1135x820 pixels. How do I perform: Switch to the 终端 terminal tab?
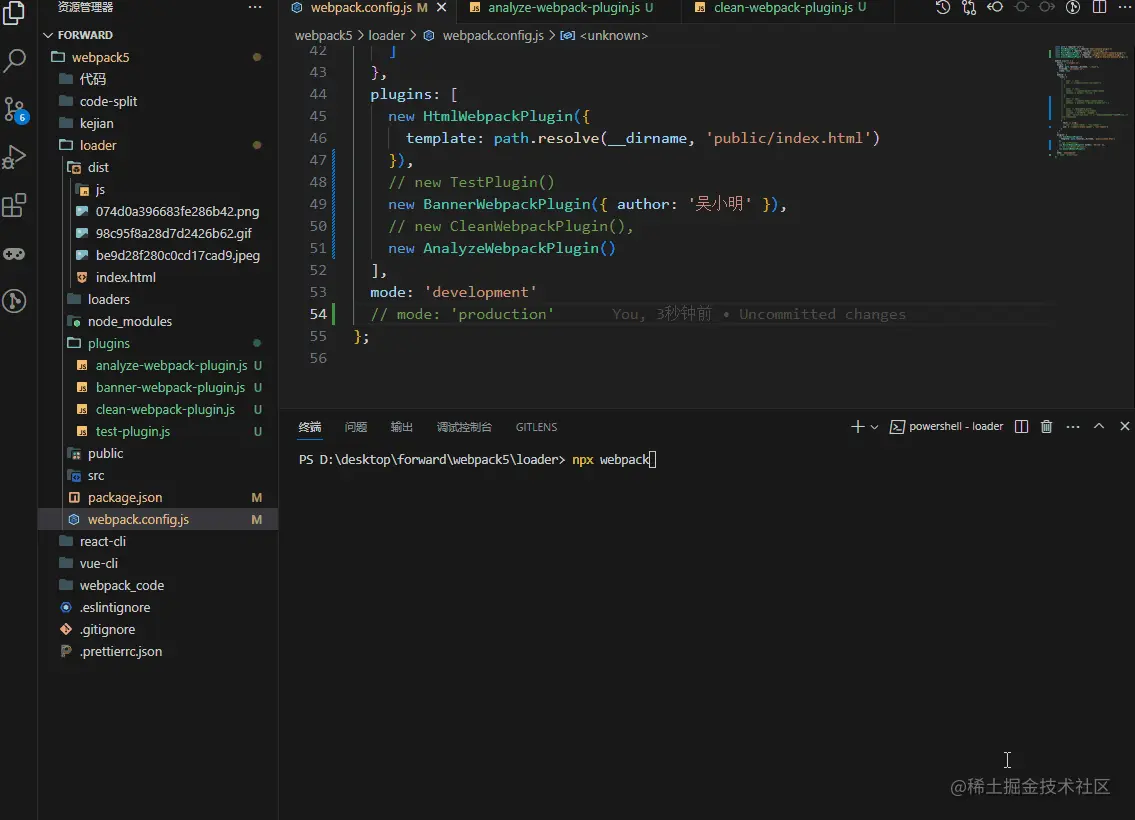310,427
